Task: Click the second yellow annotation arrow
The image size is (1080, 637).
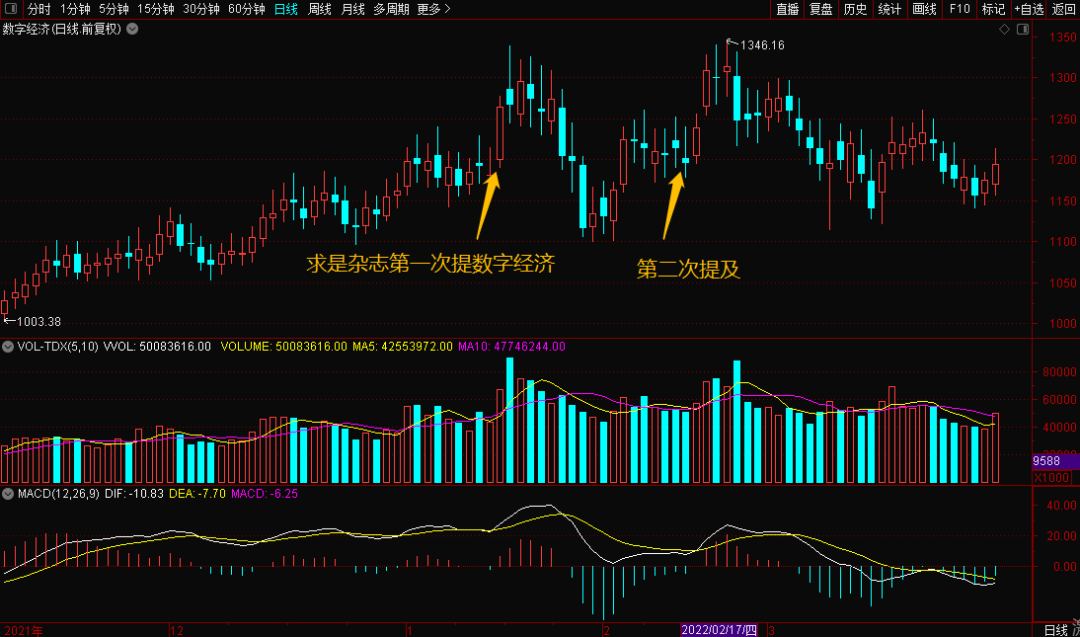Action: click(x=675, y=207)
